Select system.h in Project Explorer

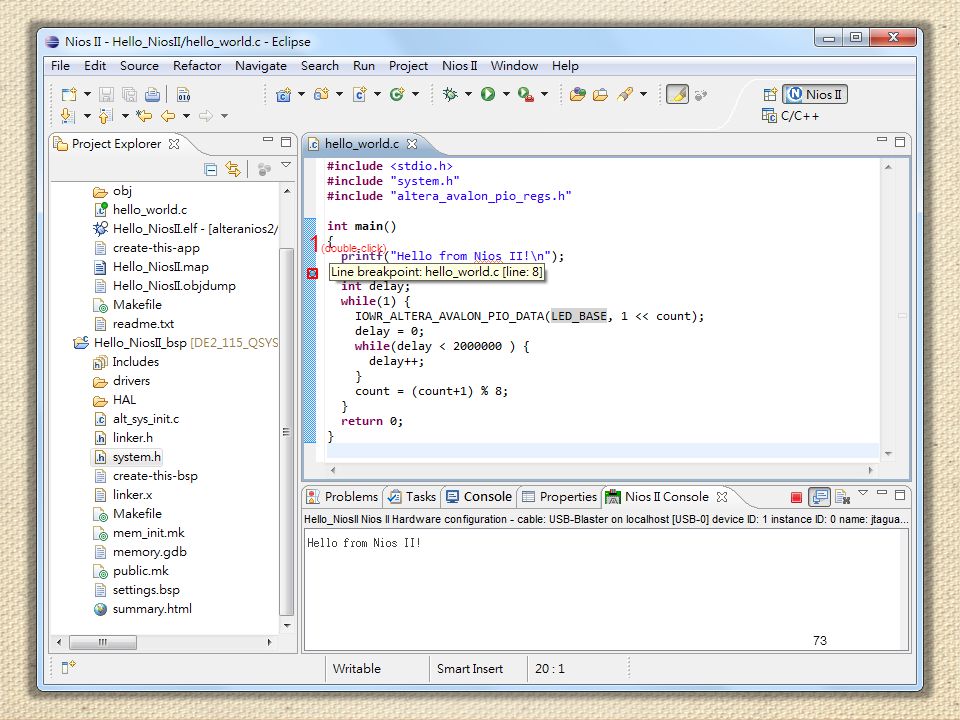coord(127,457)
